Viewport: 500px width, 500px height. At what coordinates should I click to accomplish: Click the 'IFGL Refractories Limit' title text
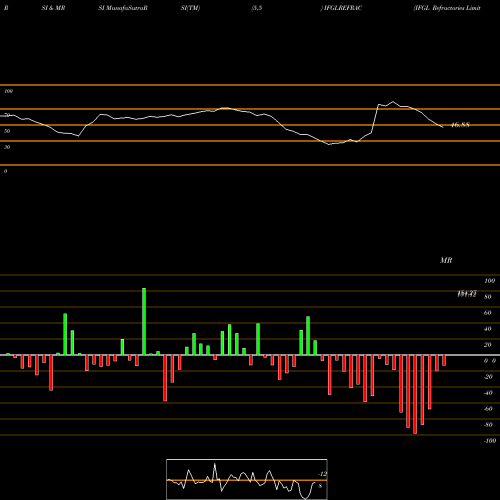447,8
